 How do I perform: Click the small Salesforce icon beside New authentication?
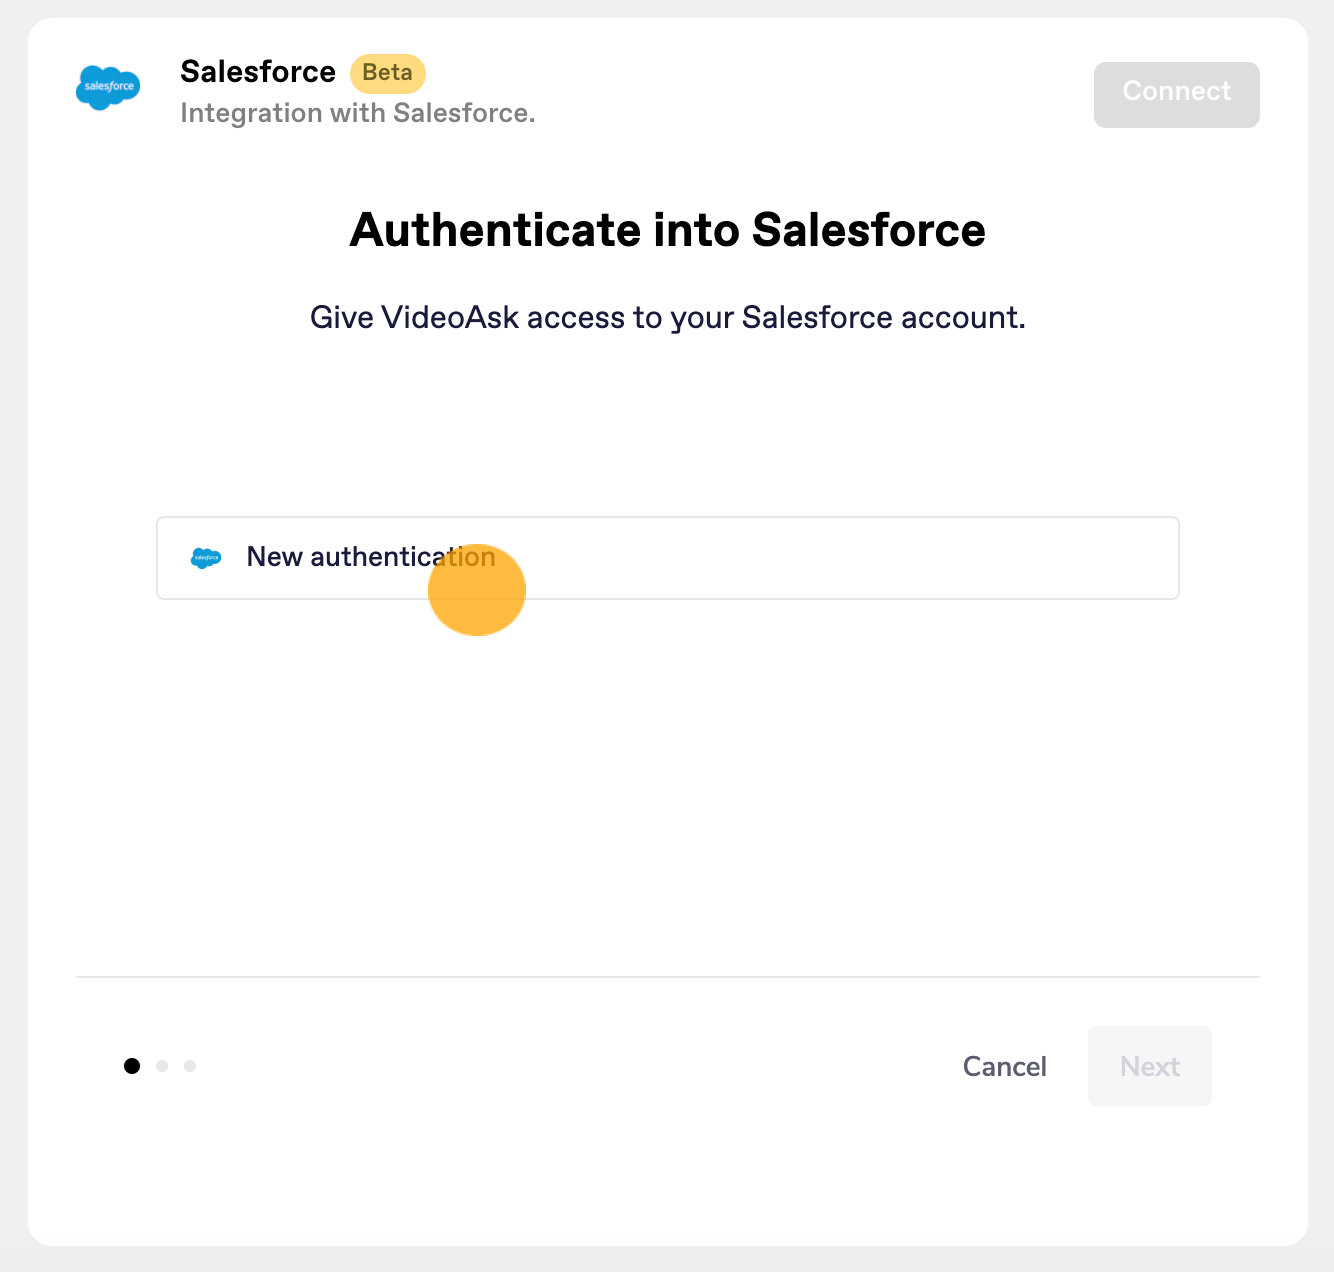(206, 558)
